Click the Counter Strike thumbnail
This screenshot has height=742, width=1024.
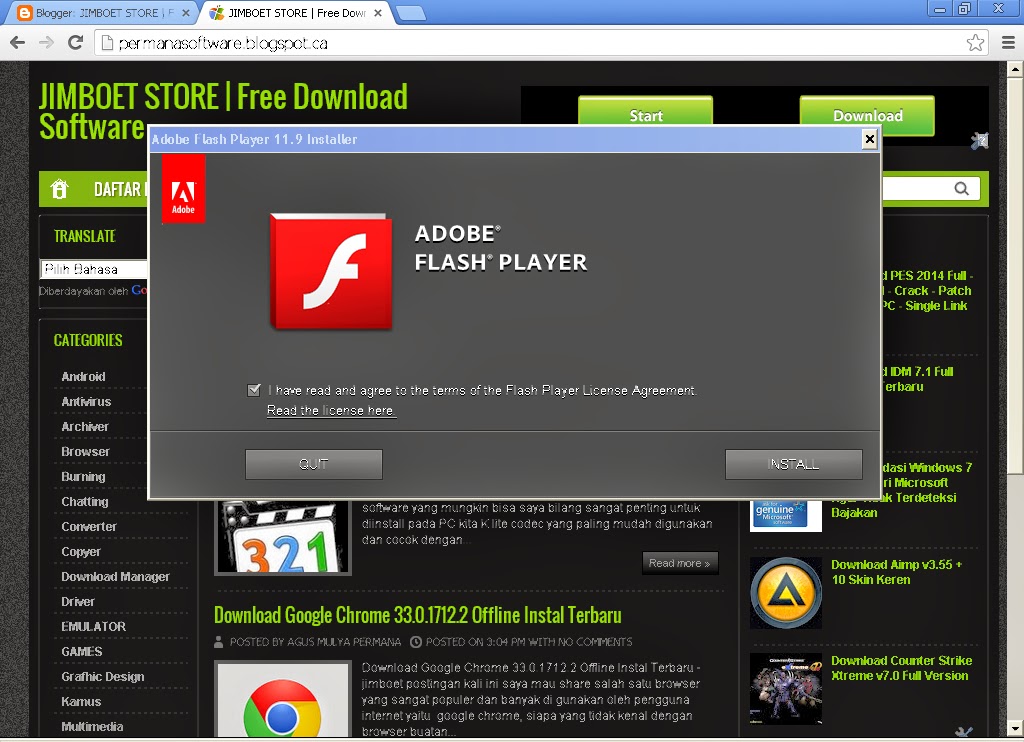786,688
